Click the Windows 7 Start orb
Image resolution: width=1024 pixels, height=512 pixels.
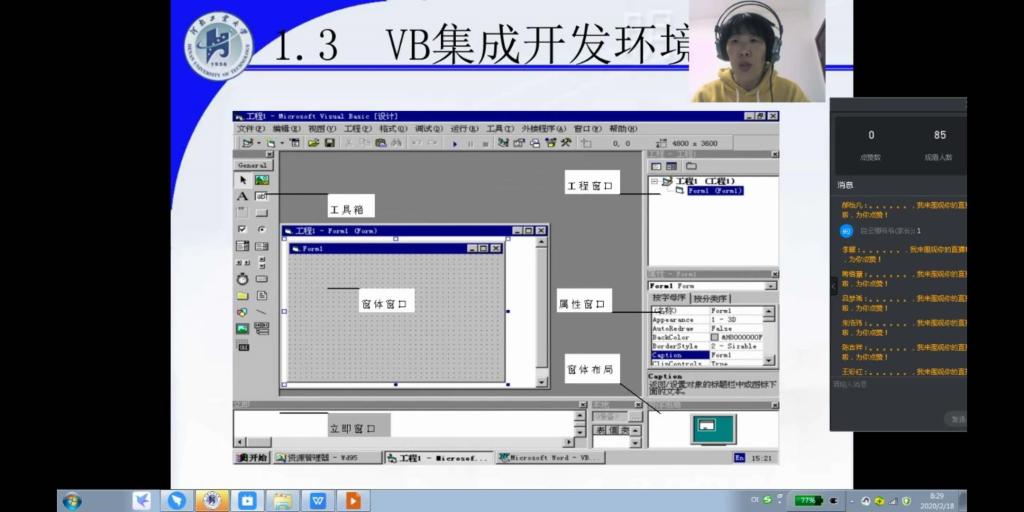[72, 501]
